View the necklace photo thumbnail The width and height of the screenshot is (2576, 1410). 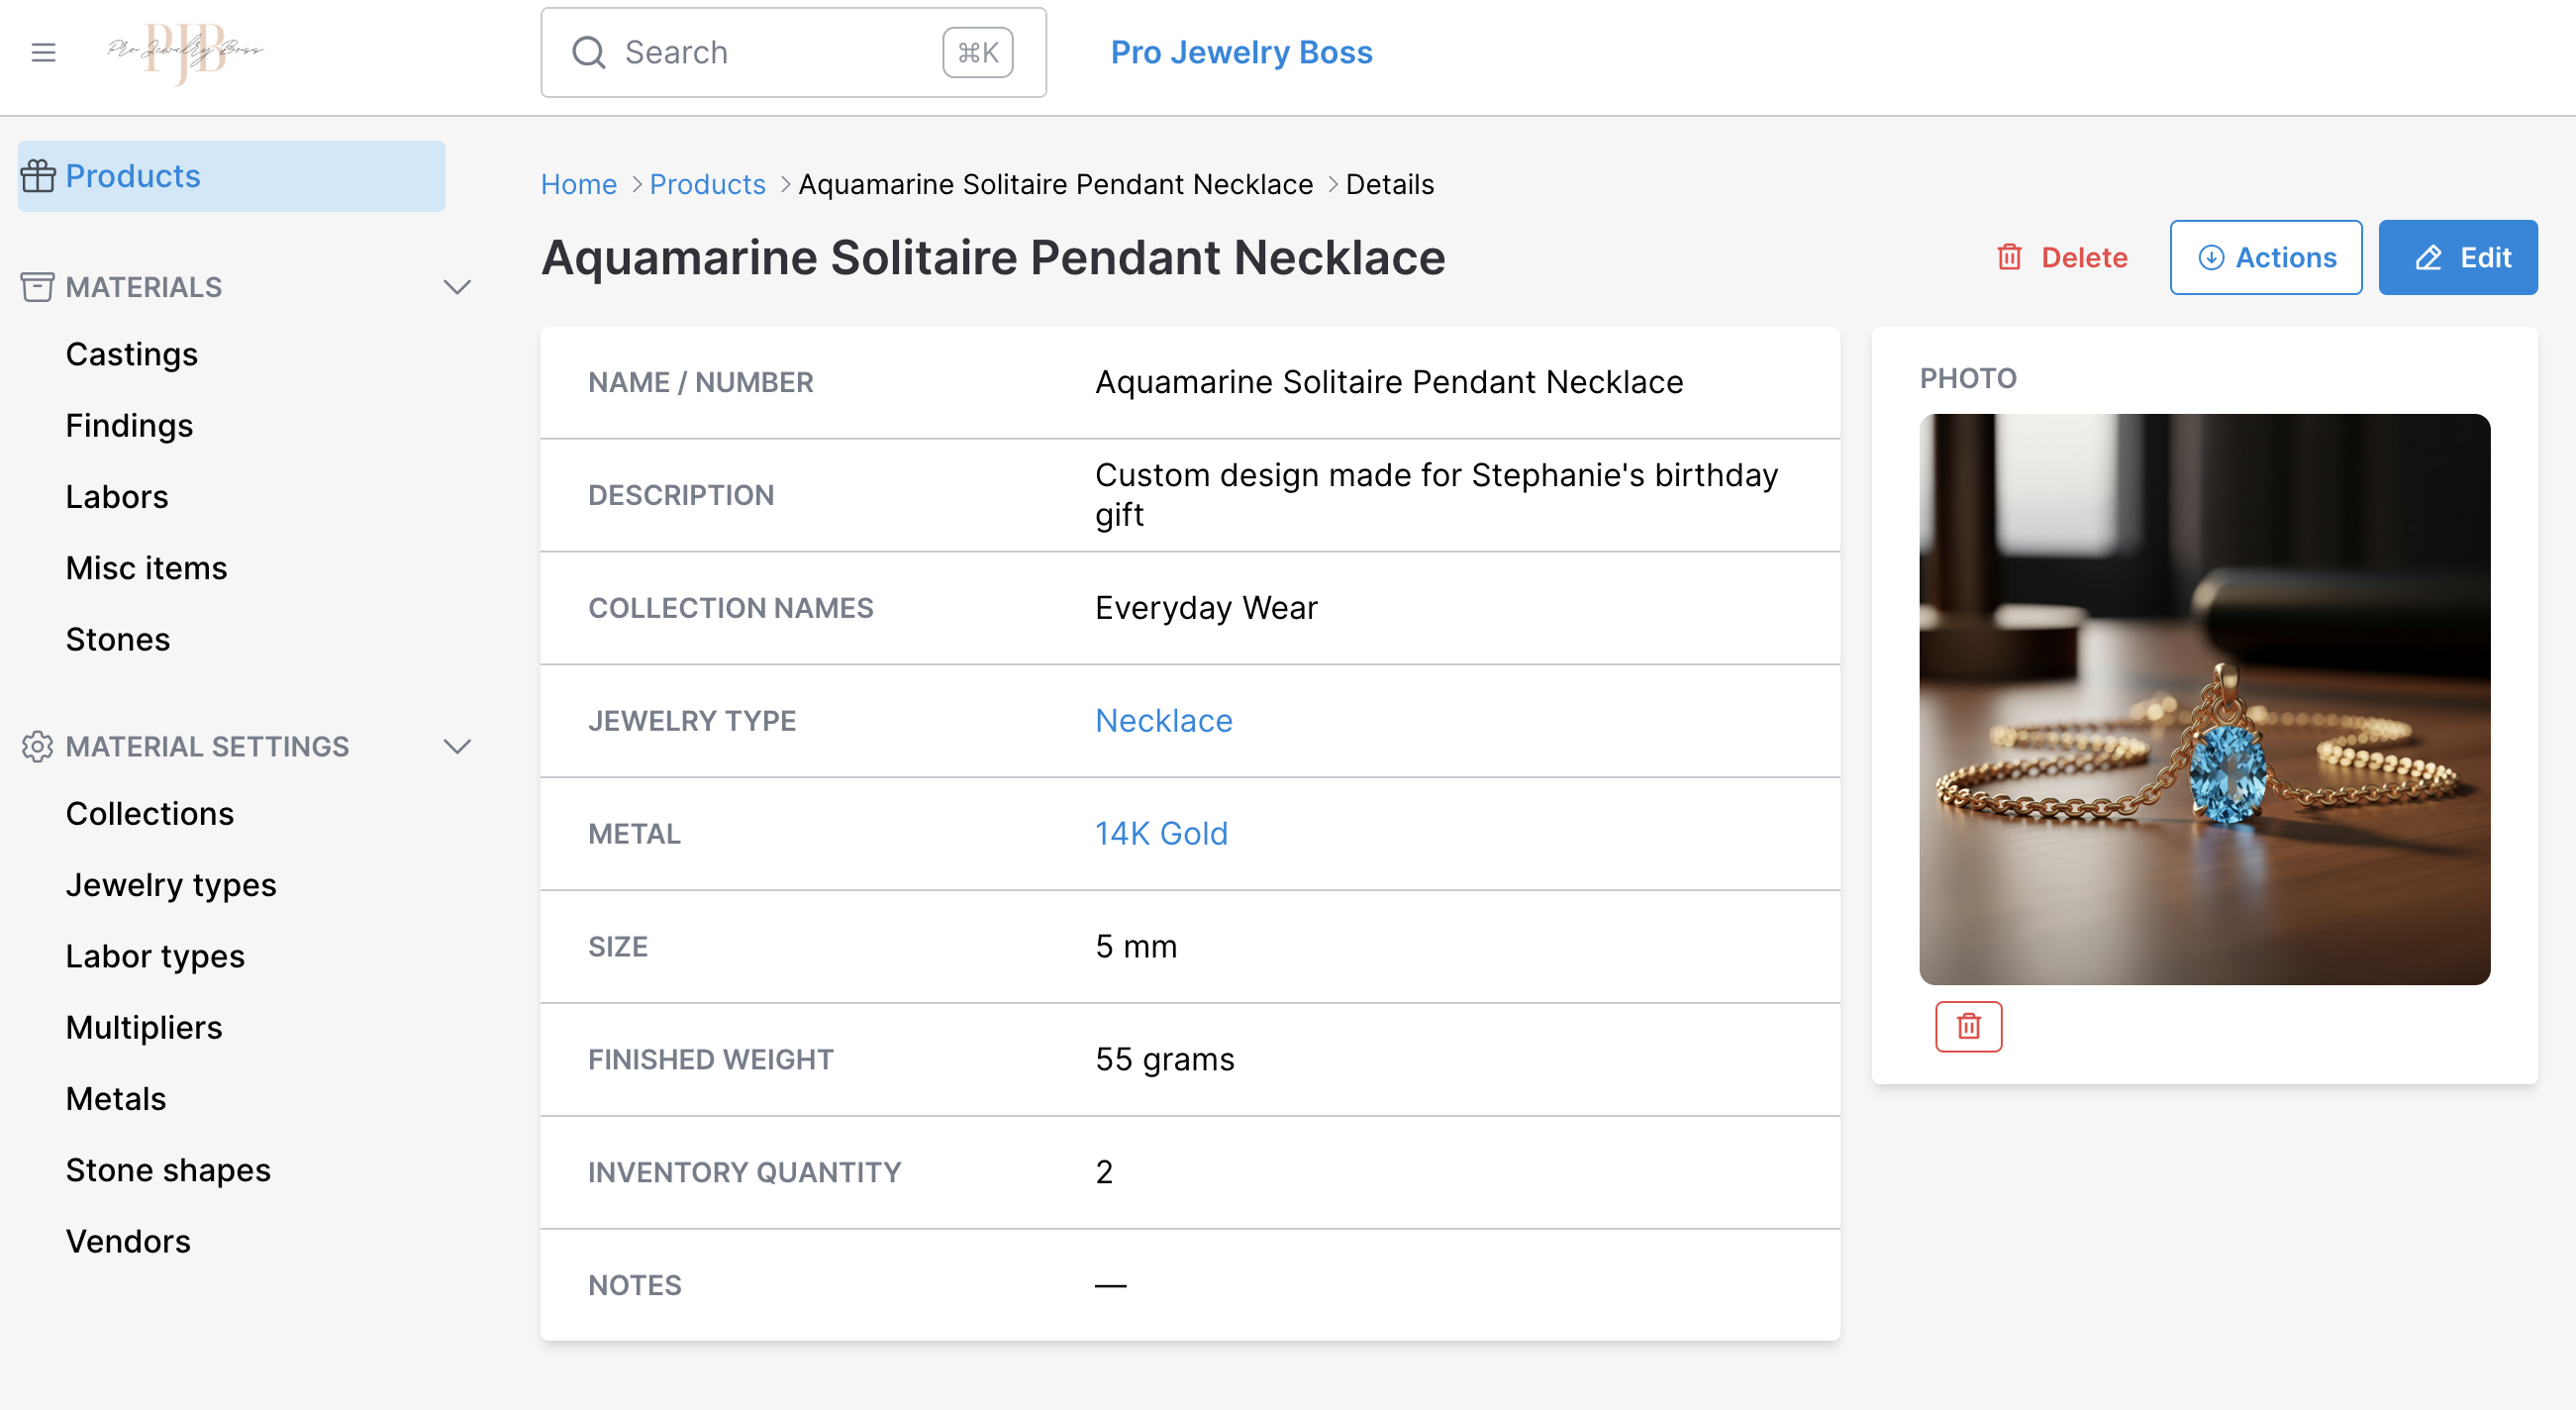[x=2204, y=698]
